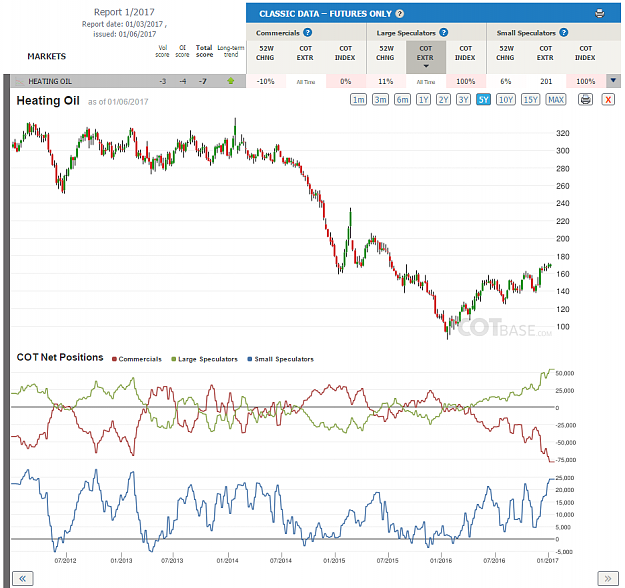Click the Vol score column header
Image resolution: width=625 pixels, height=588 pixels.
tap(162, 51)
